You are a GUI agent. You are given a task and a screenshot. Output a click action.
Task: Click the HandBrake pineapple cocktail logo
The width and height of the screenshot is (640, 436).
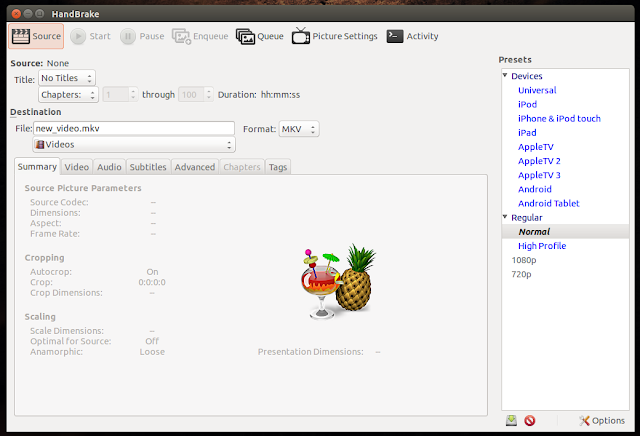[x=338, y=282]
